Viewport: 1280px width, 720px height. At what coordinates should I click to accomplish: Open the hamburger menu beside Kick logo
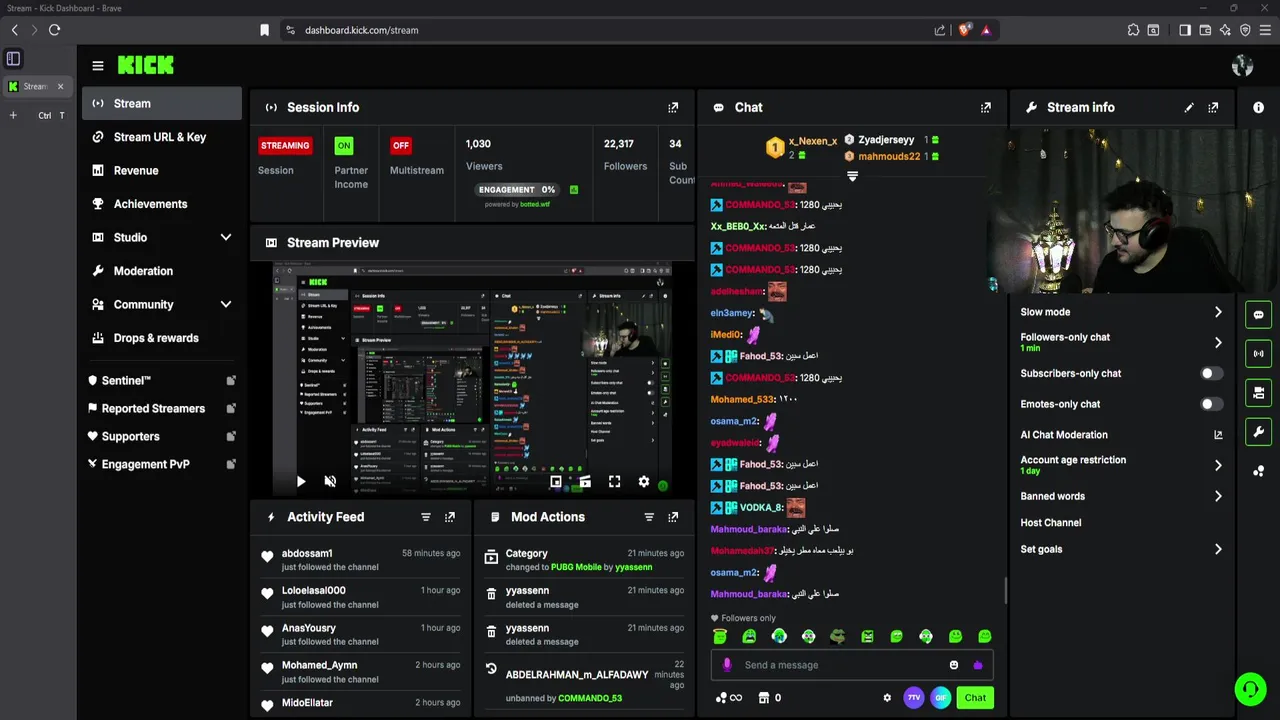pyautogui.click(x=98, y=66)
